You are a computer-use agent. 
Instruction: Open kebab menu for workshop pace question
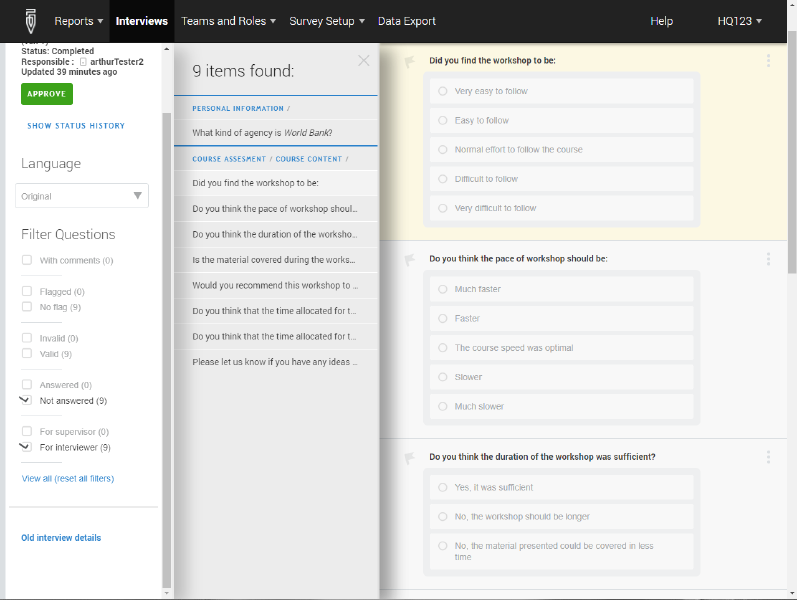[768, 259]
